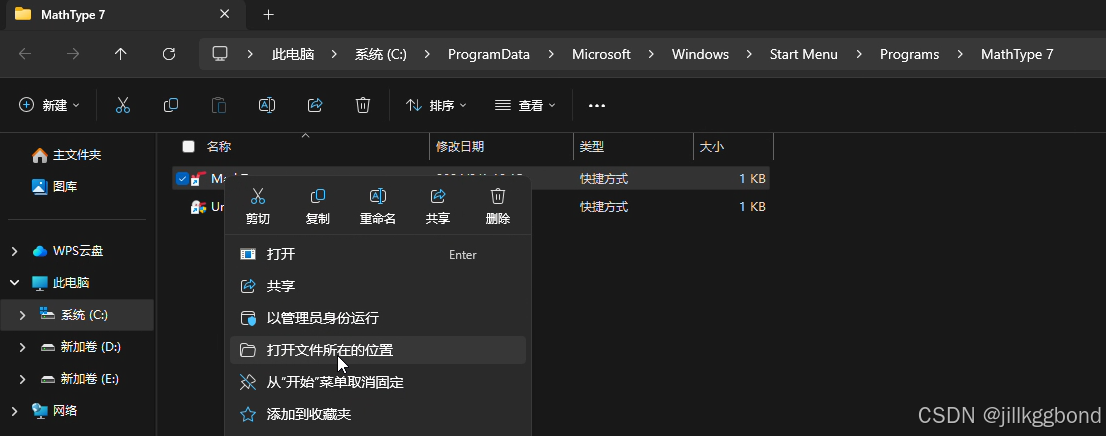Click the Delete trash icon in the toolbar
1106x436 pixels.
click(x=363, y=106)
